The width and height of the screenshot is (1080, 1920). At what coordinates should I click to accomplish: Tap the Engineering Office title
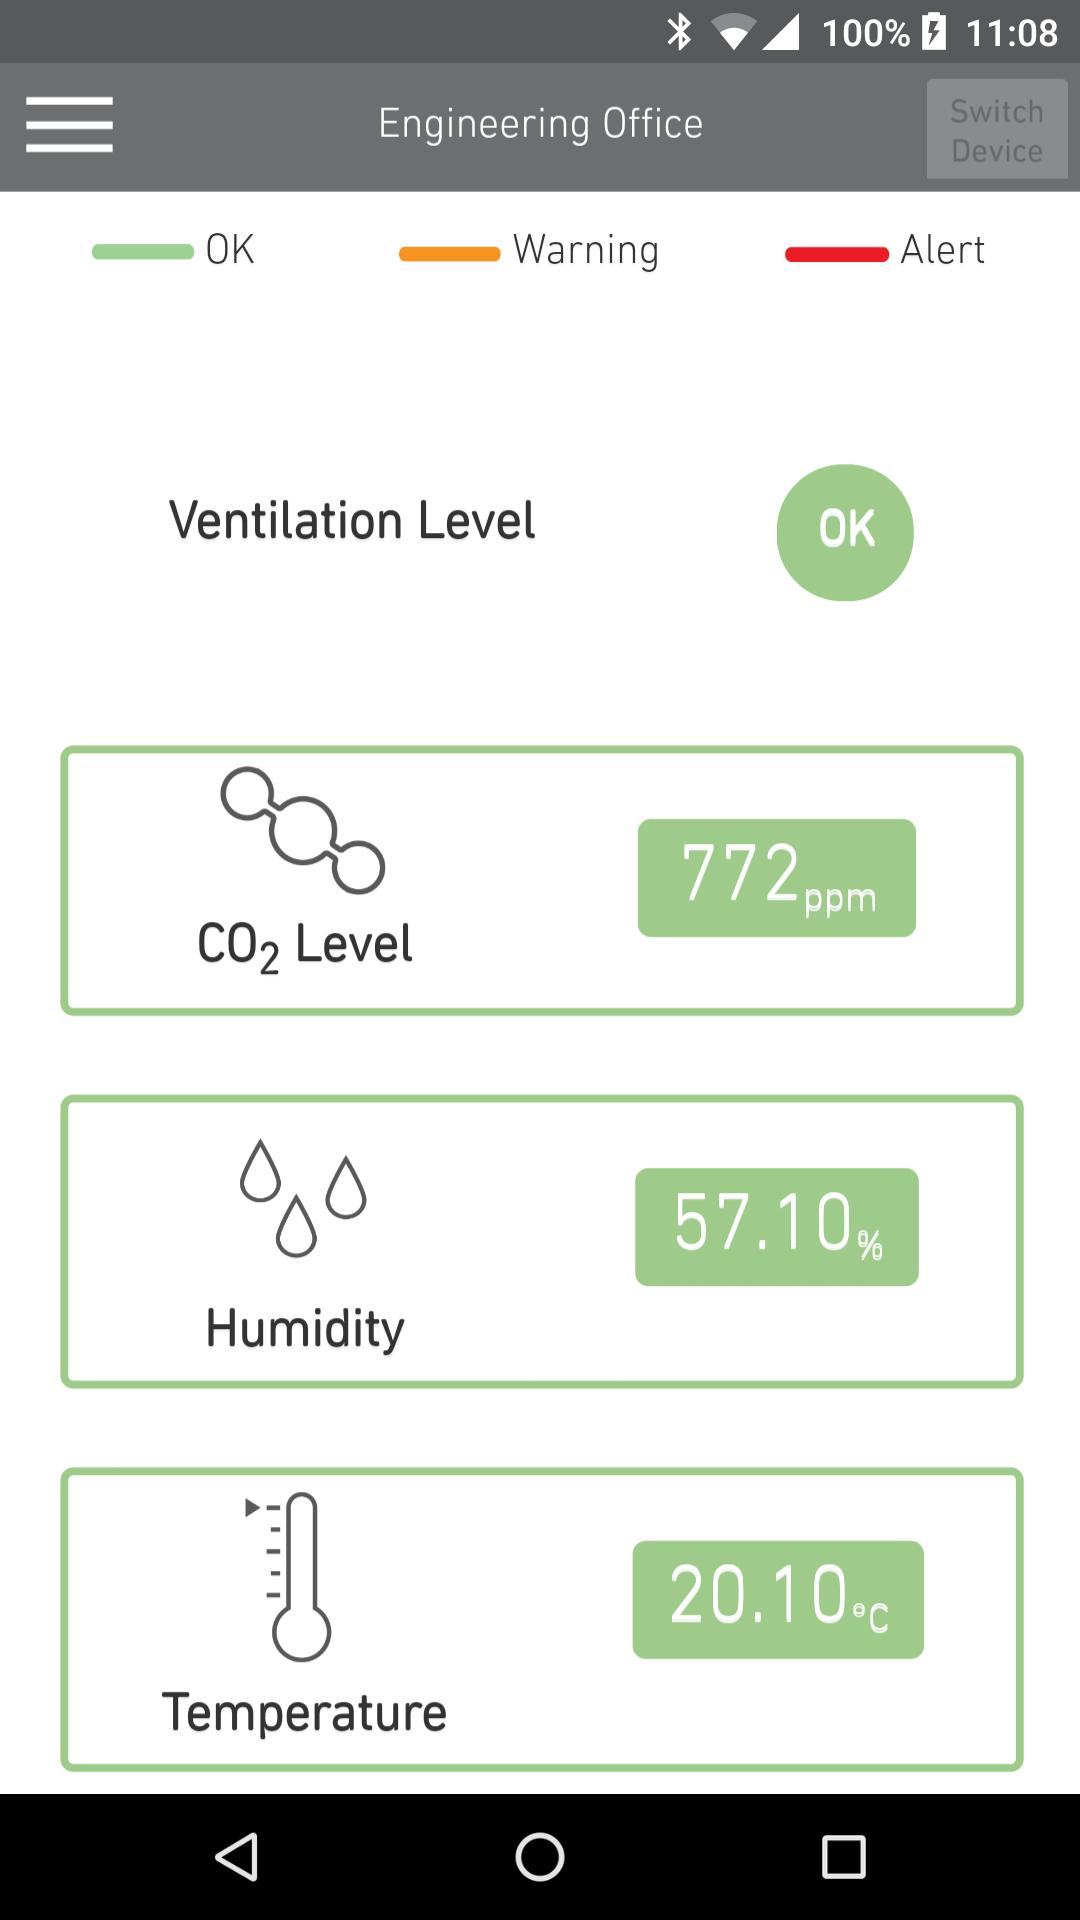click(540, 124)
